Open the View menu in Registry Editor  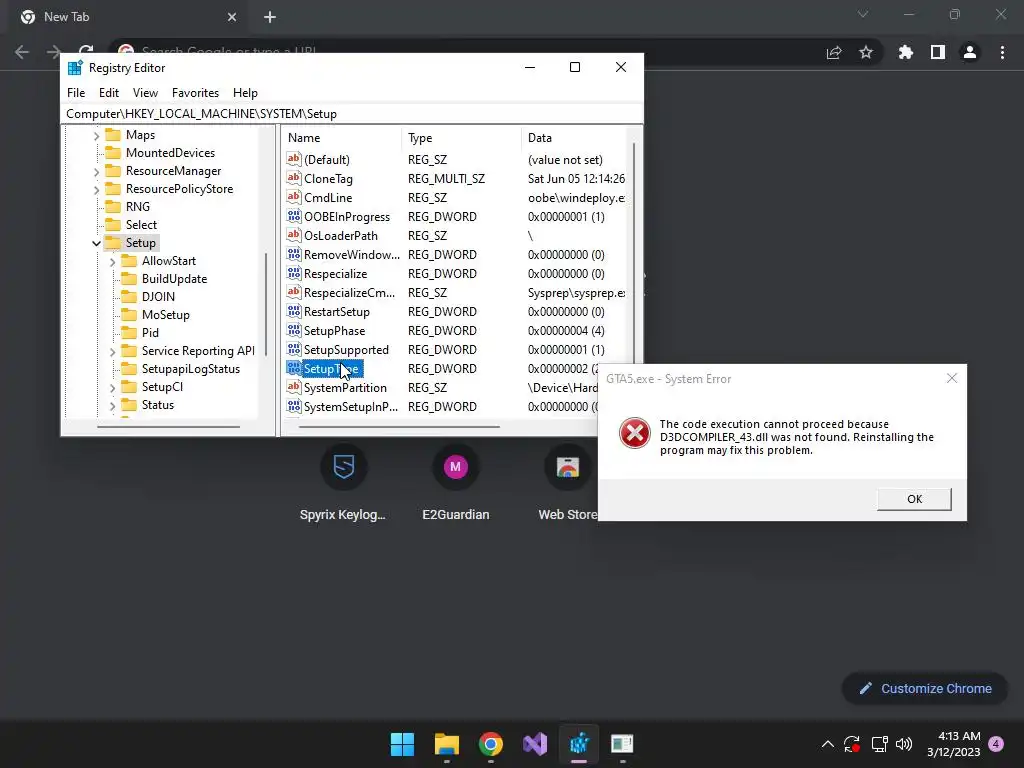tap(145, 93)
